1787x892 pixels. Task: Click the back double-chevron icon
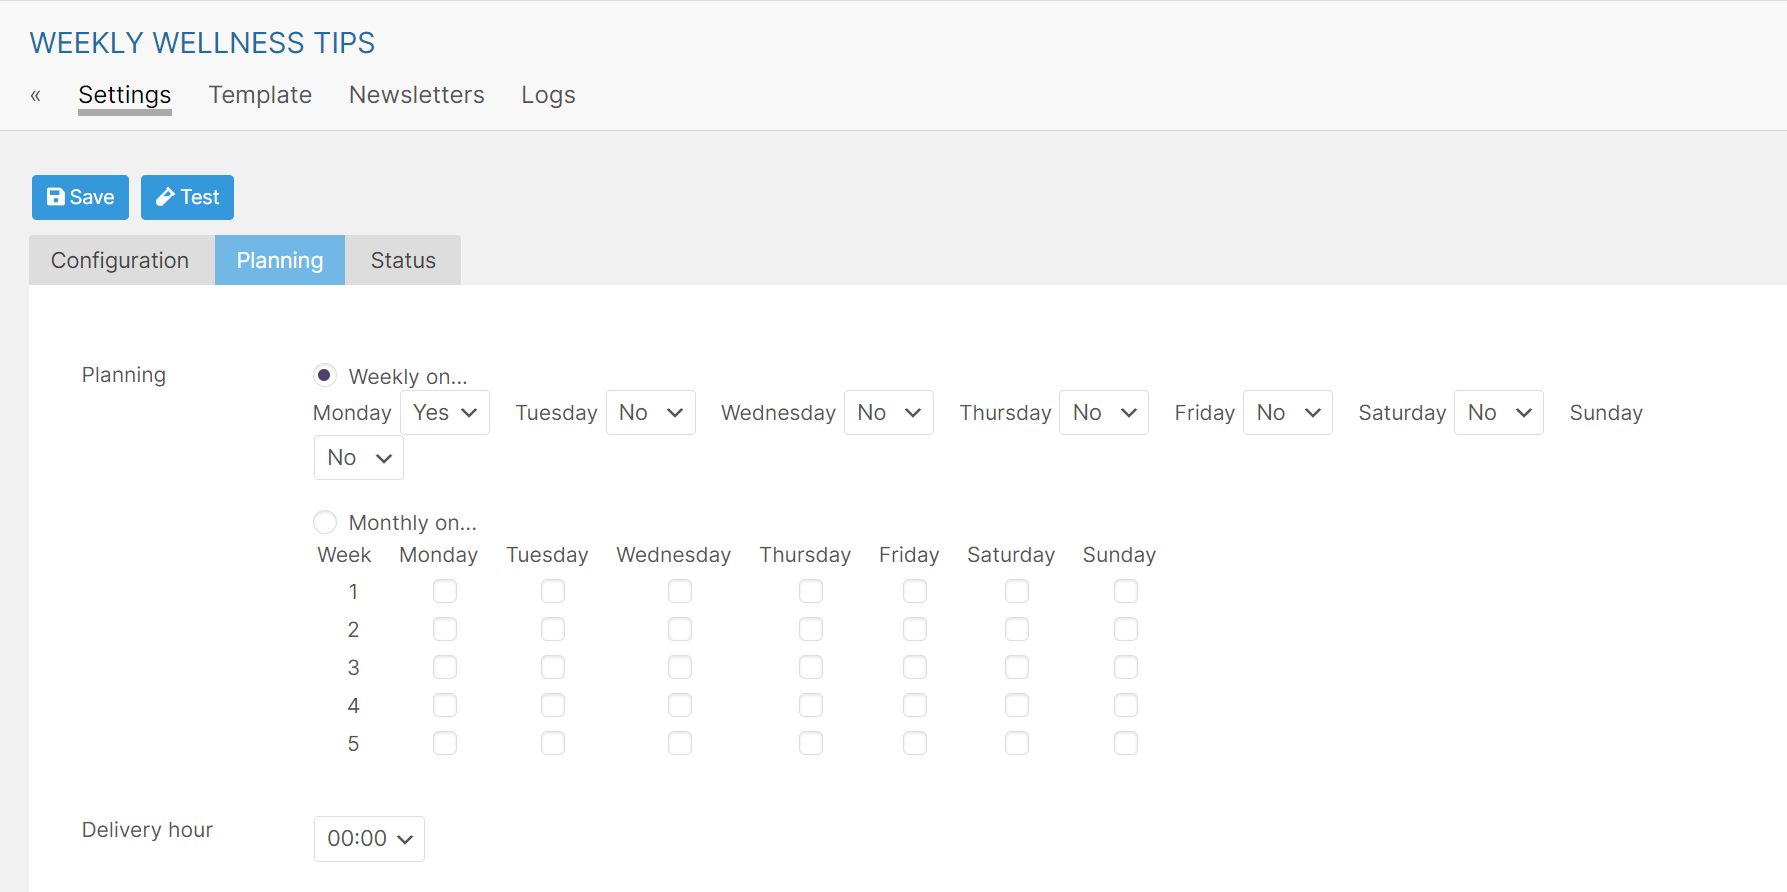[35, 96]
